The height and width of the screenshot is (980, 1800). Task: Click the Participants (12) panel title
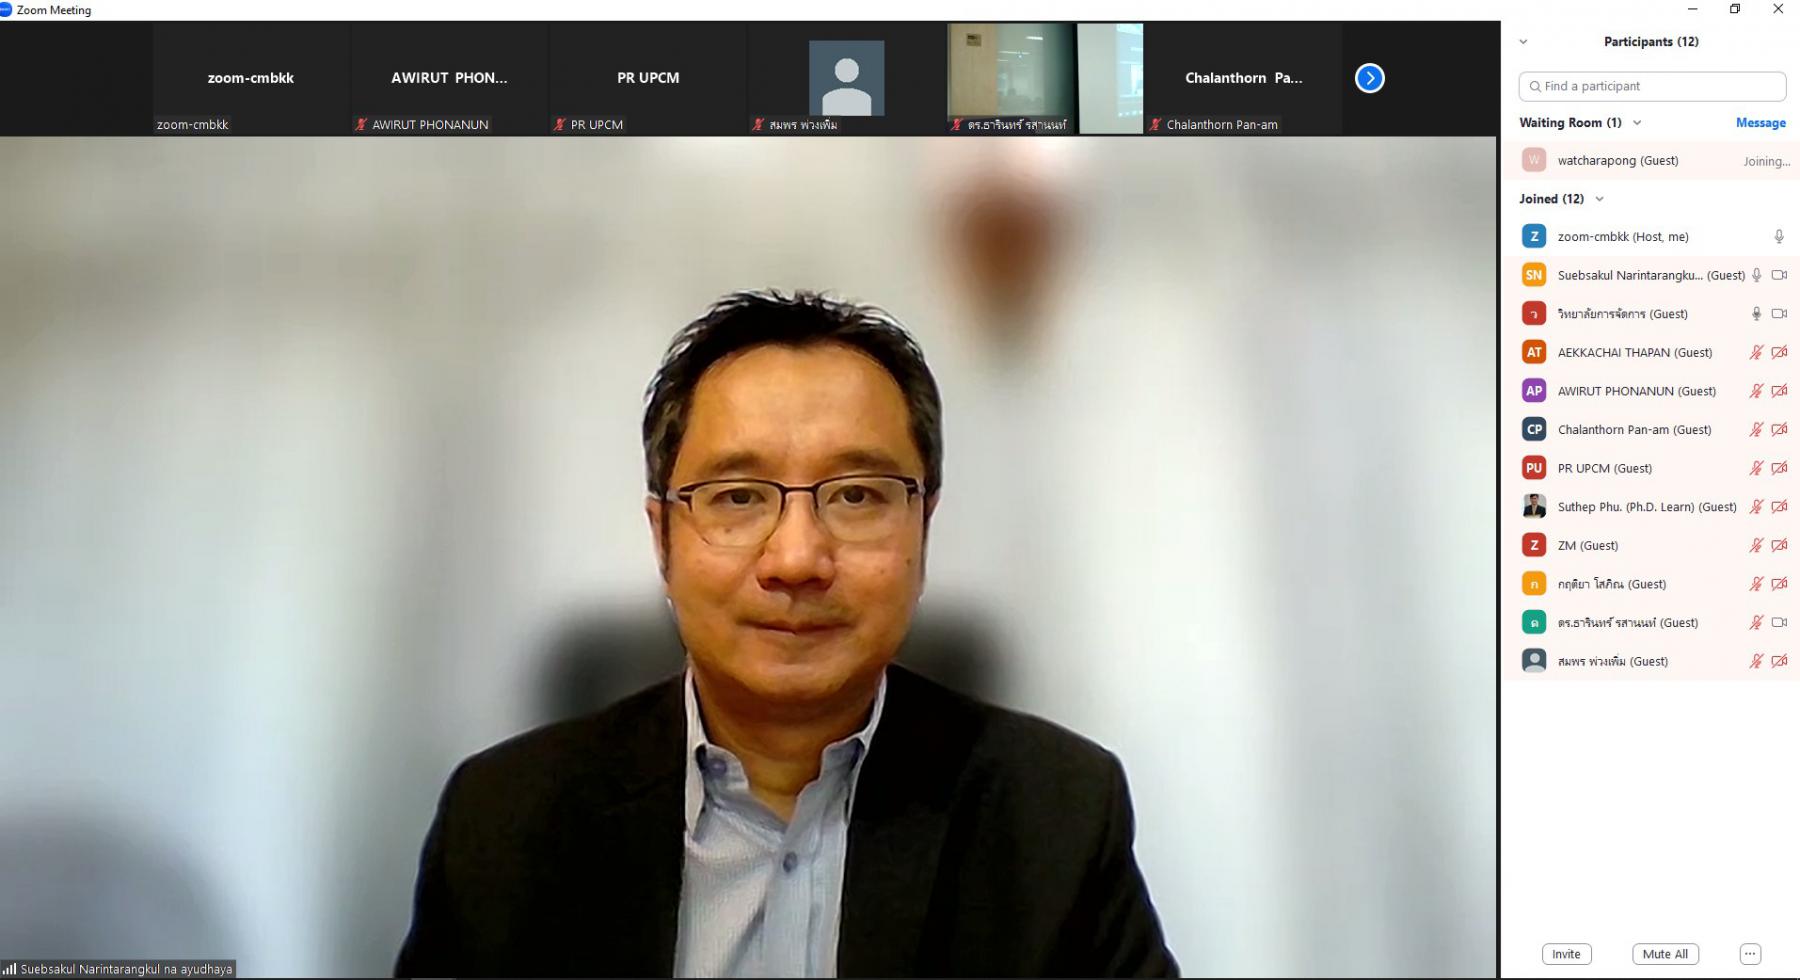(1651, 42)
